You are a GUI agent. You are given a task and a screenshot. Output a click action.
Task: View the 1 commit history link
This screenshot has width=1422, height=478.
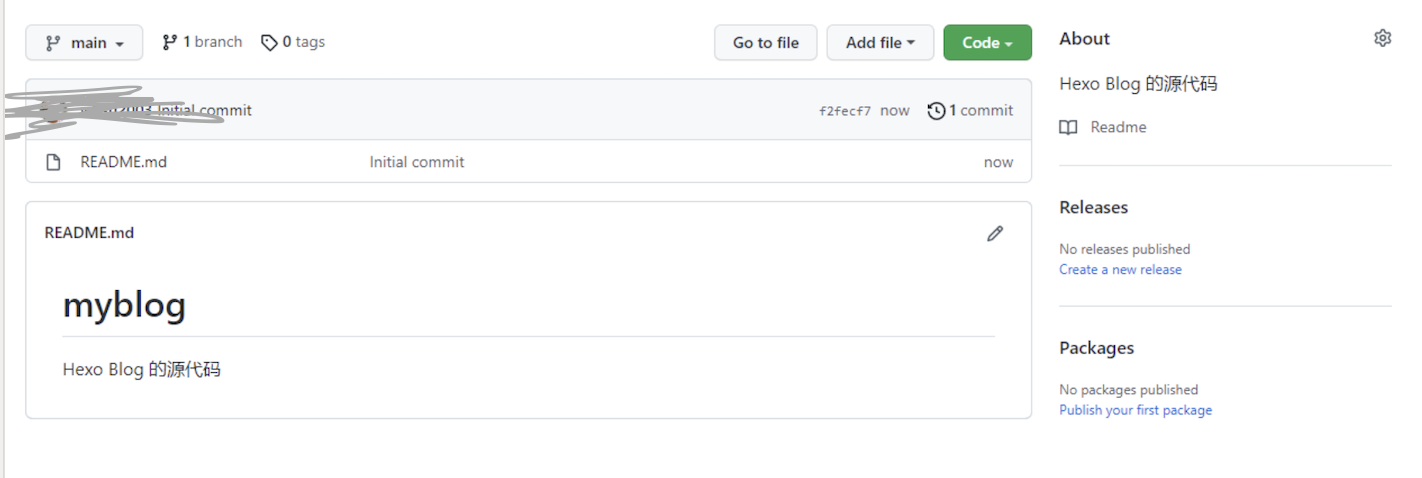980,111
